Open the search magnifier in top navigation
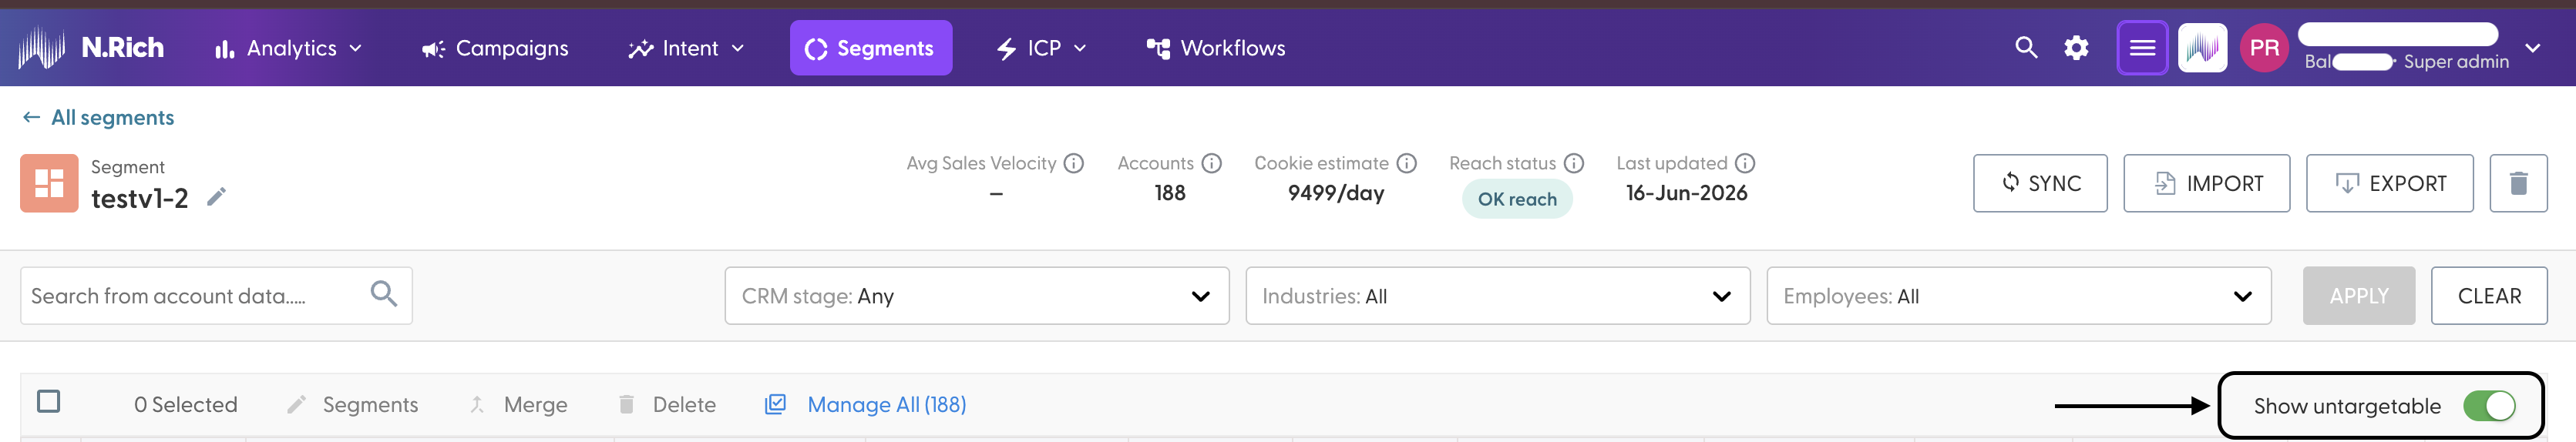 point(2025,47)
